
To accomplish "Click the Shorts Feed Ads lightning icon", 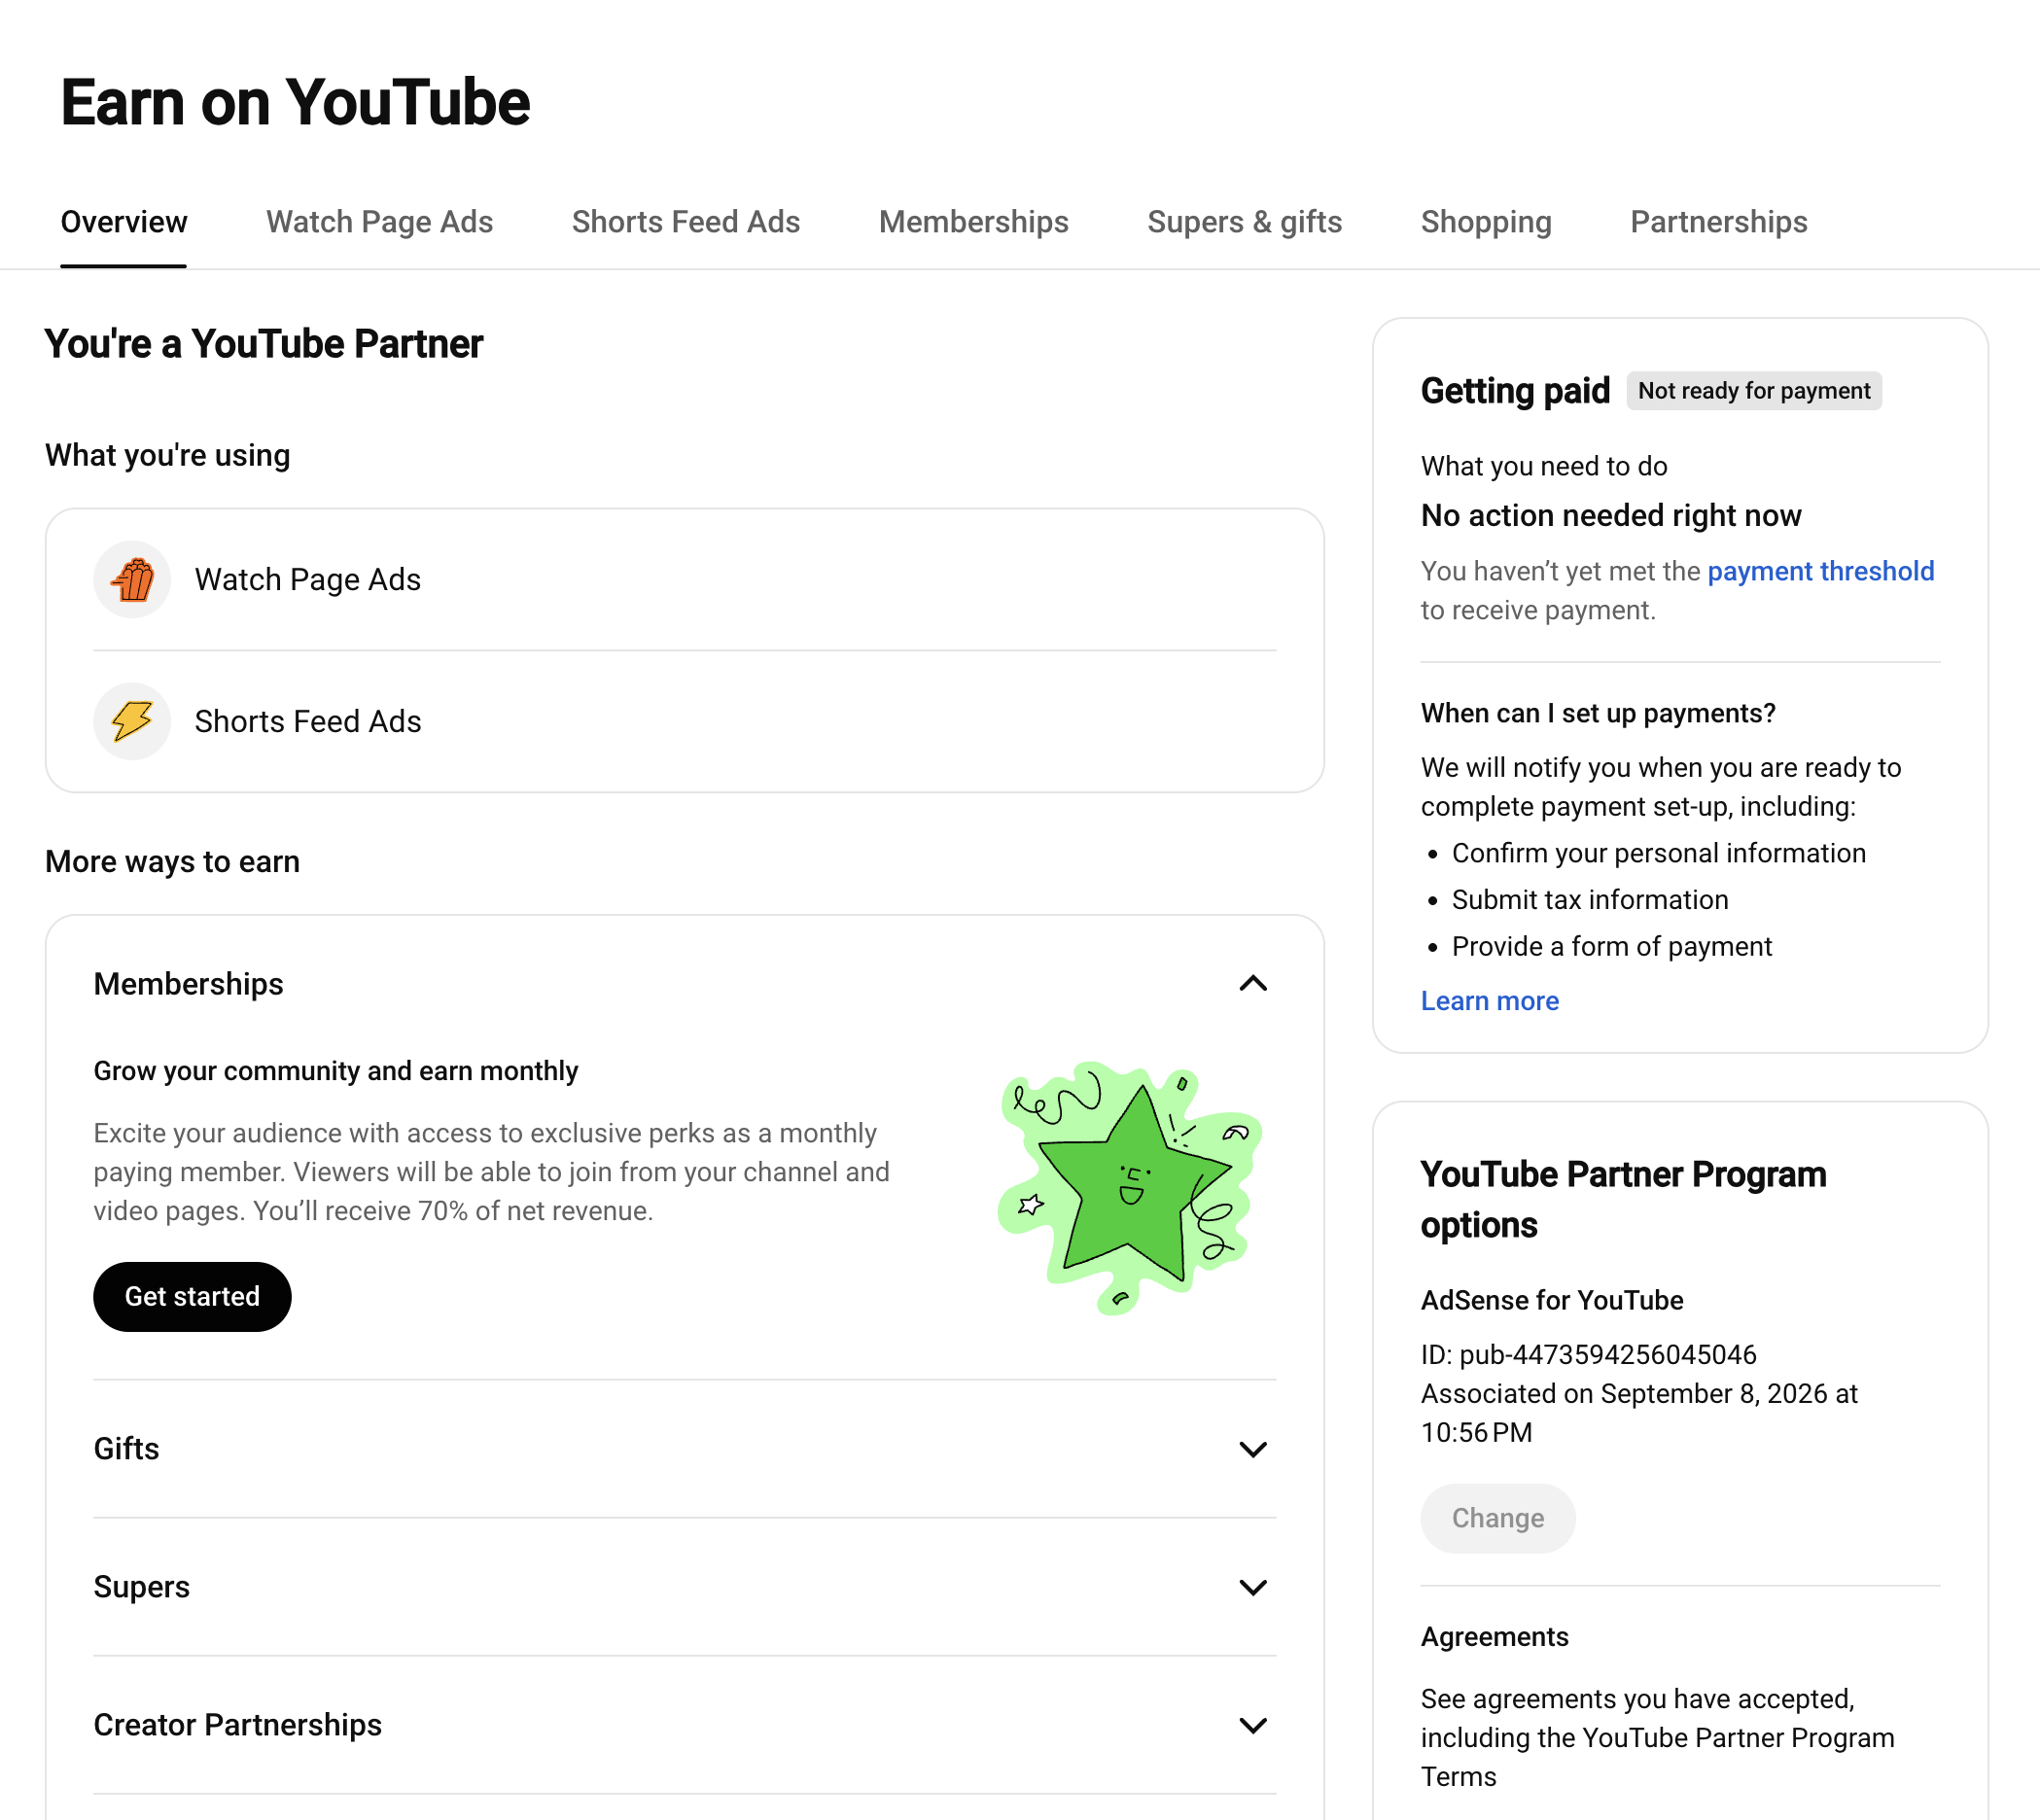I will 132,721.
